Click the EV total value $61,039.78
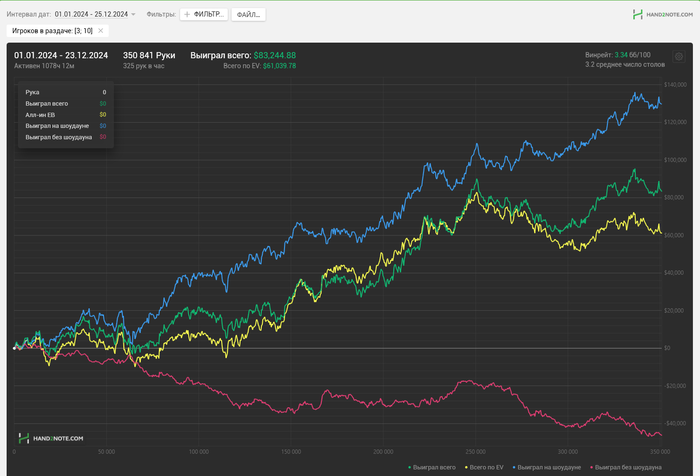700x476 pixels. [279, 66]
